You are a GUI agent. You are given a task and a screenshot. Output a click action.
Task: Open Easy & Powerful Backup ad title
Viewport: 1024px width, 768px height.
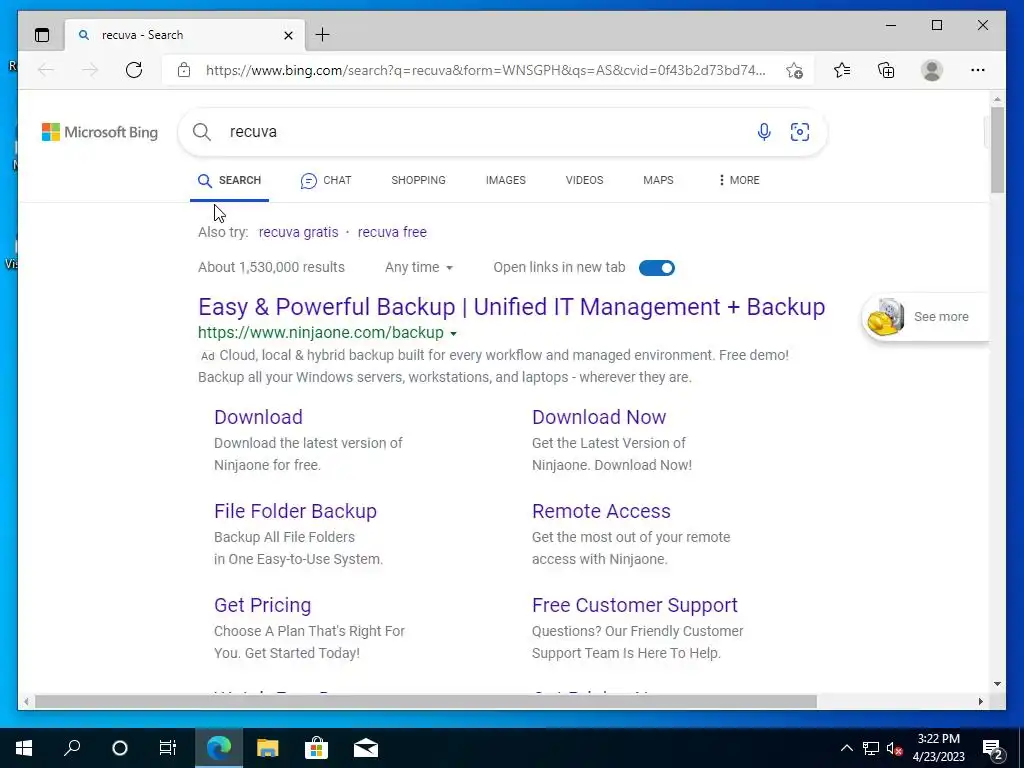511,307
